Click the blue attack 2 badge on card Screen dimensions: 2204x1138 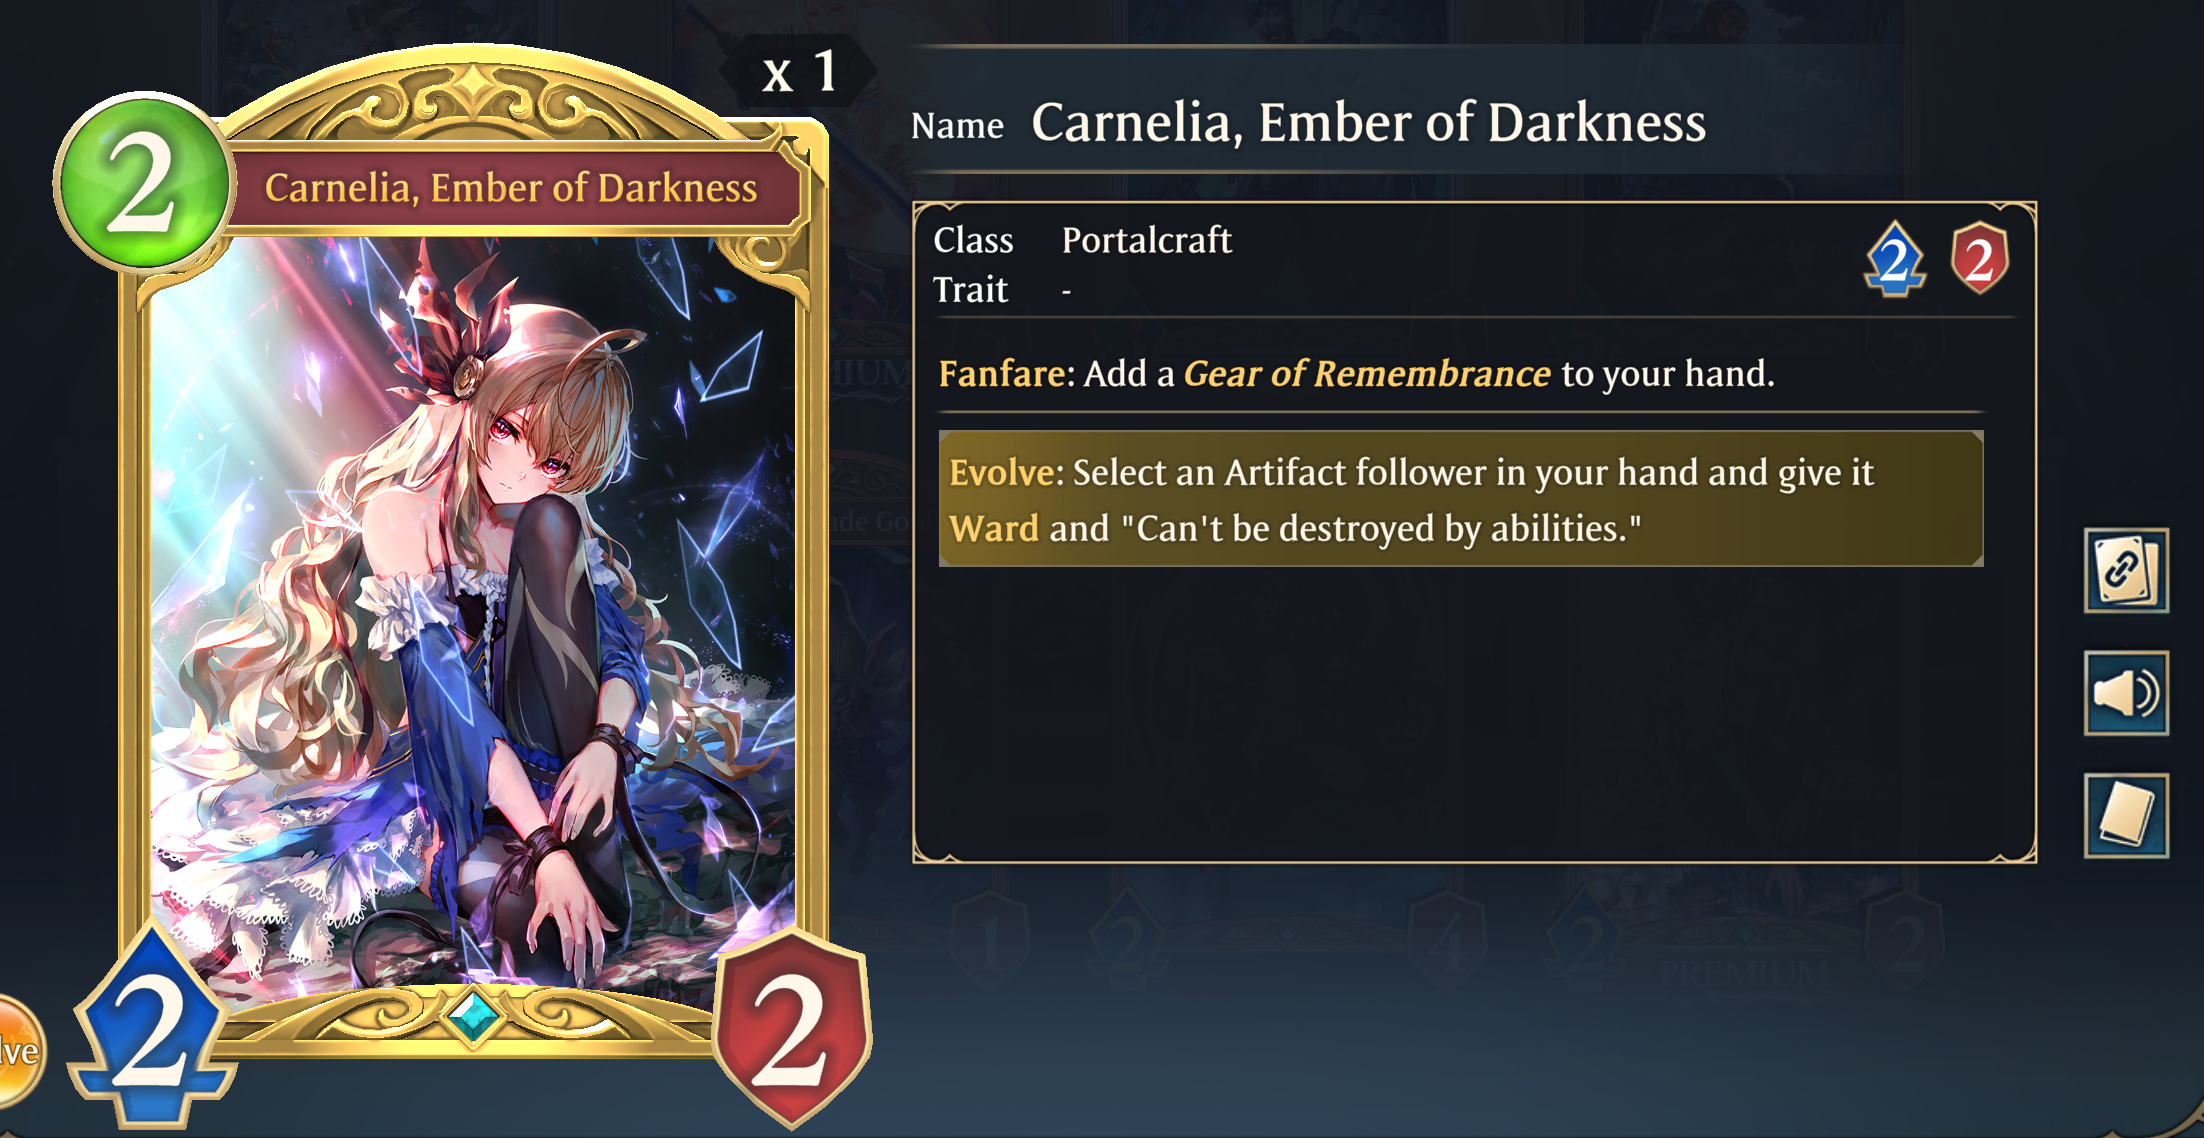[151, 1028]
